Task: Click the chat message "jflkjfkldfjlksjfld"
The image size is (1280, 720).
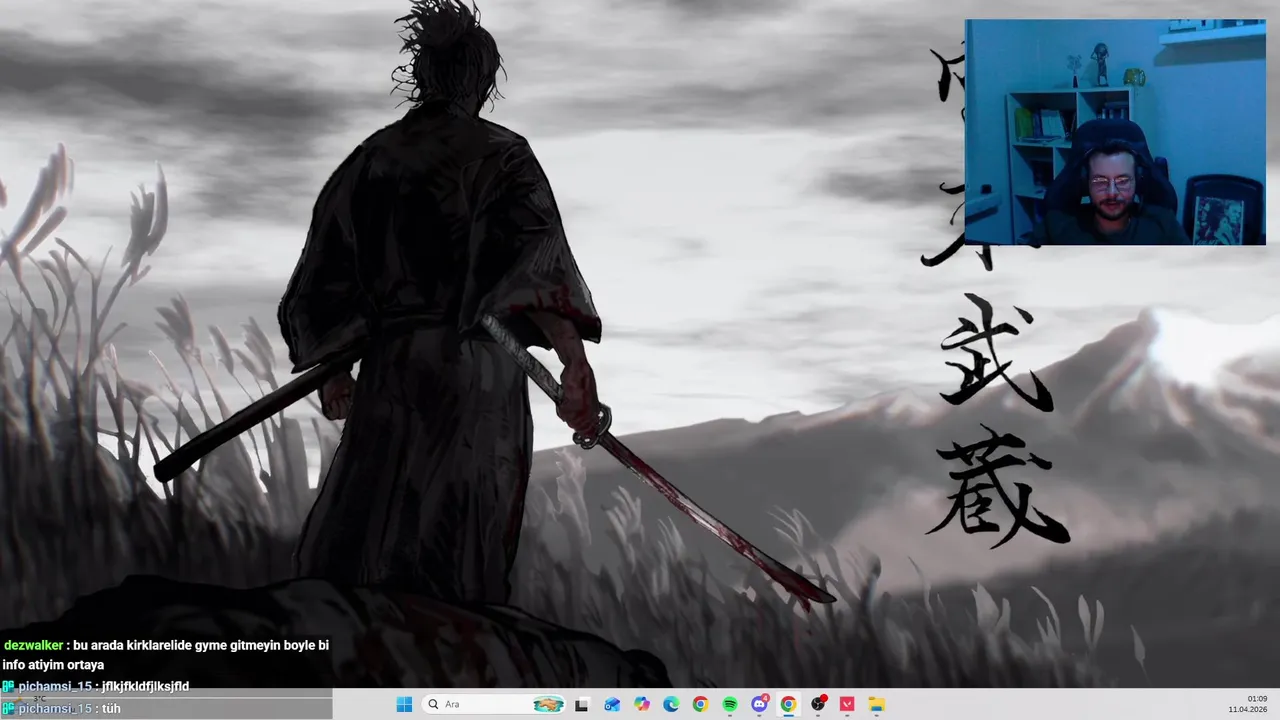Action: (145, 686)
